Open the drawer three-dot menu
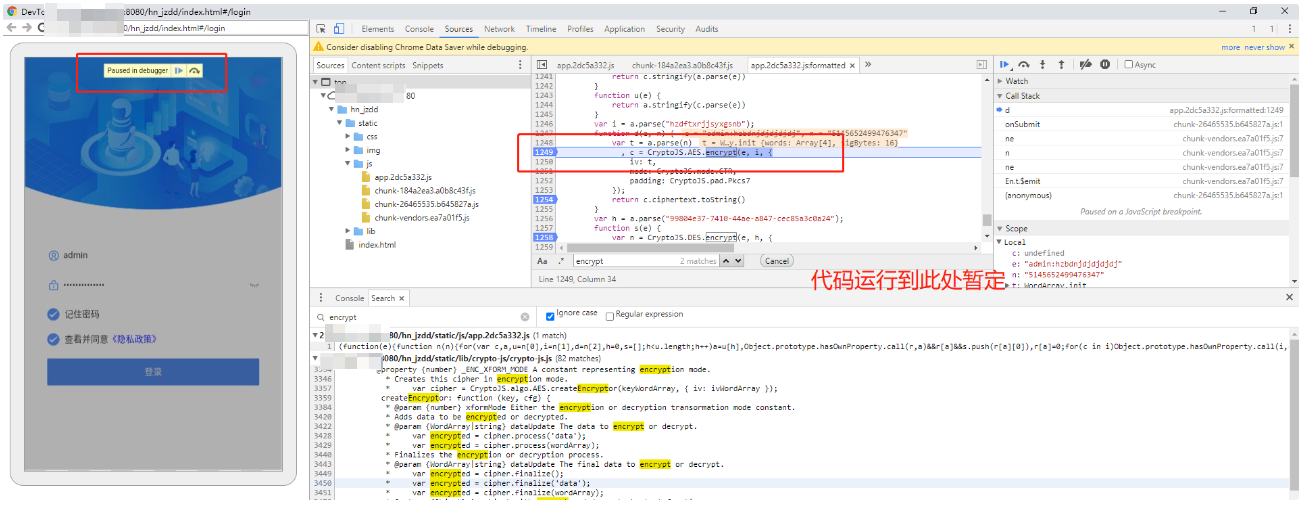This screenshot has height=506, width=1301. click(321, 298)
